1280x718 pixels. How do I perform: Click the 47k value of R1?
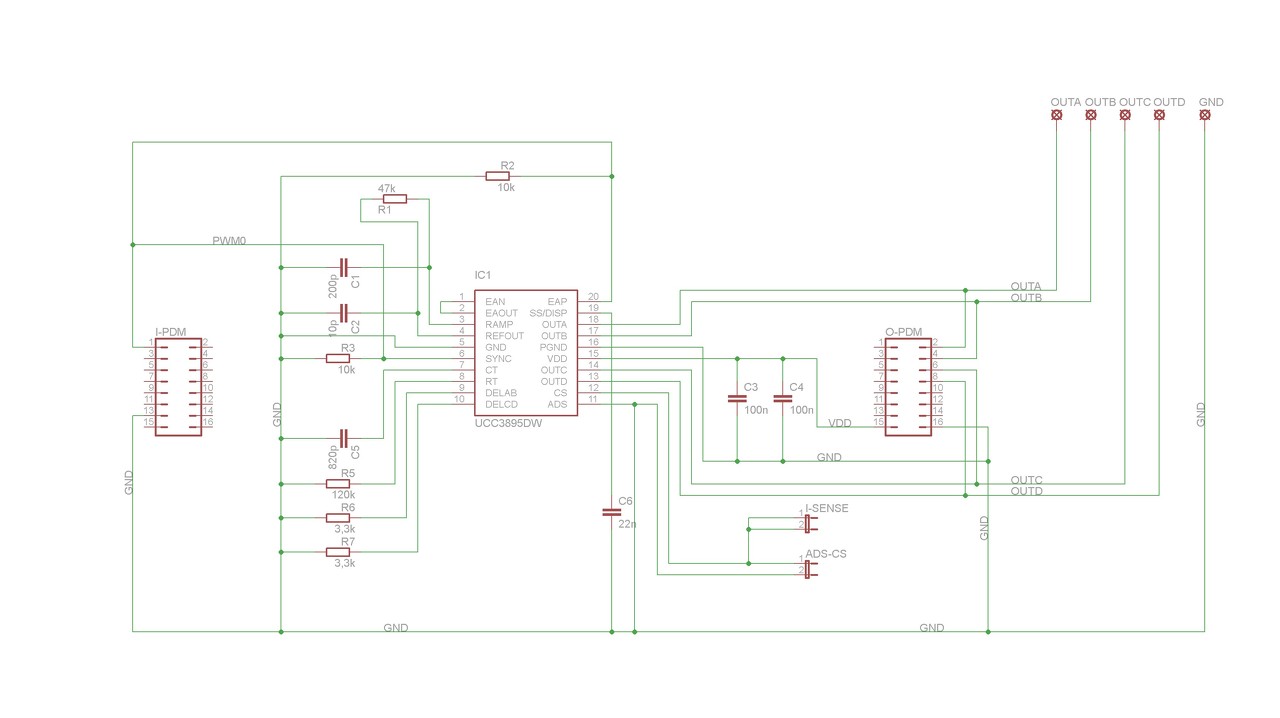[386, 188]
